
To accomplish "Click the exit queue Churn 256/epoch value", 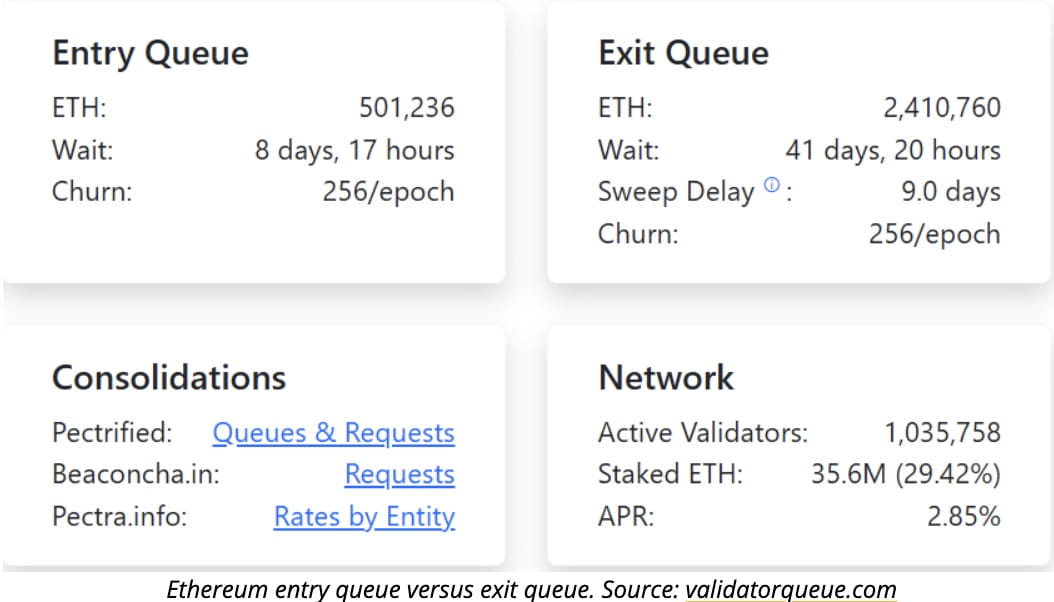I will pyautogui.click(x=934, y=234).
